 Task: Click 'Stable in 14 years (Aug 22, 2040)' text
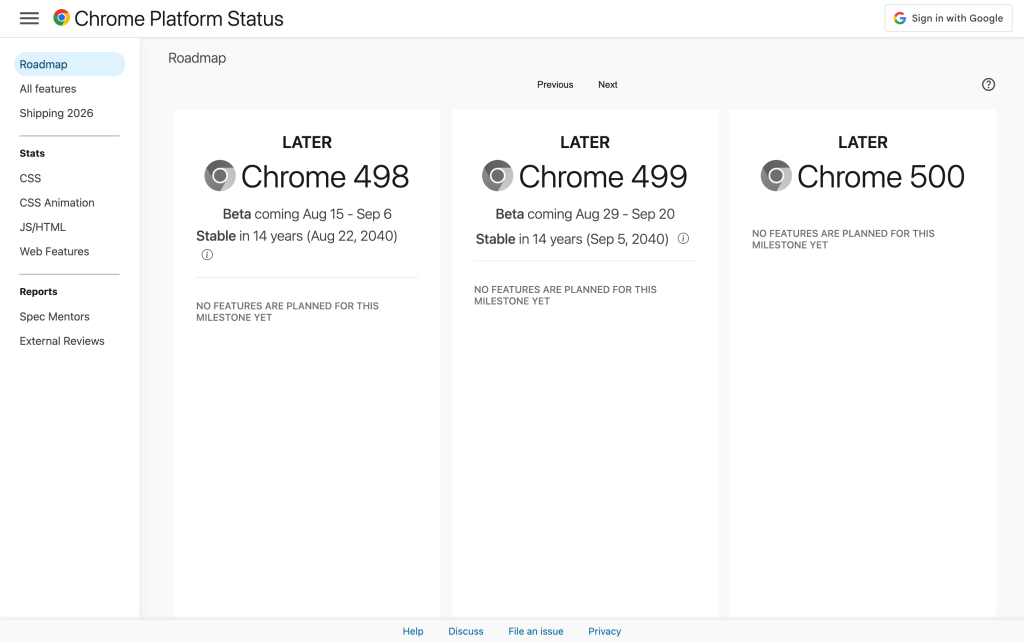[x=296, y=236]
